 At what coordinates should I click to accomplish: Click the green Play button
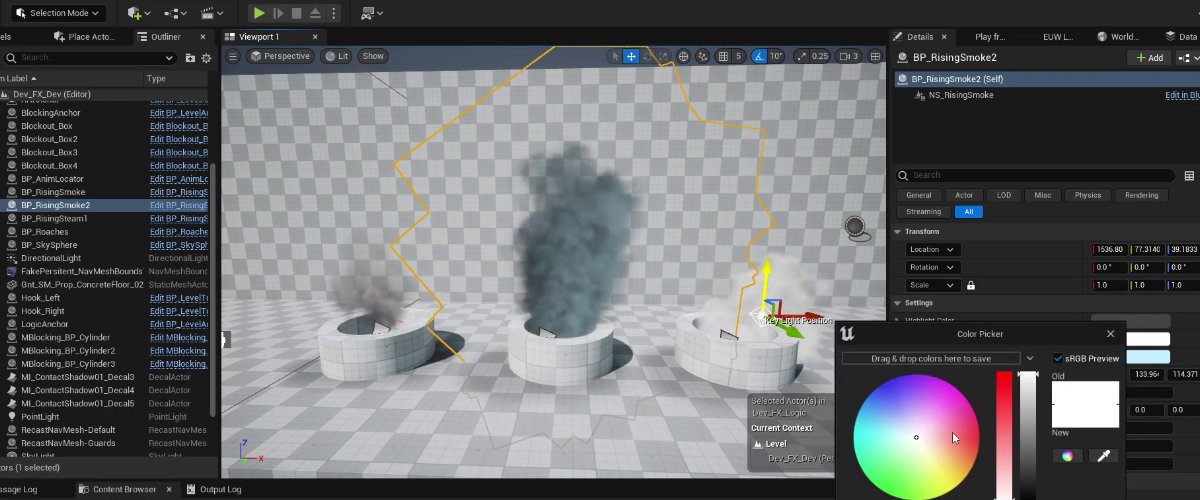coord(259,13)
